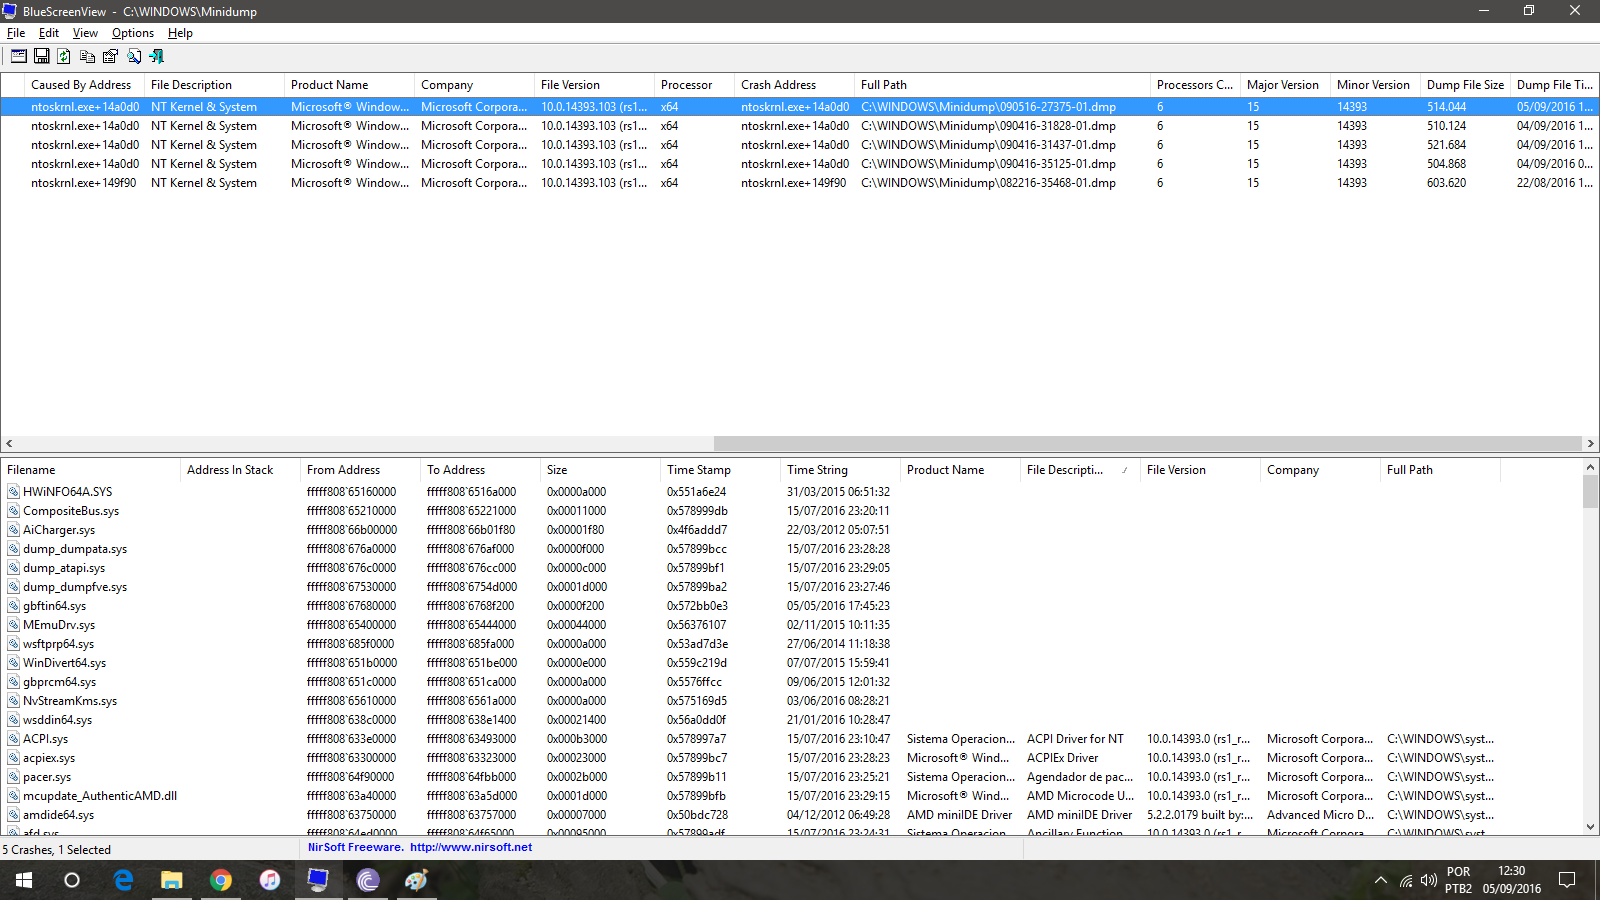Open the Options menu
Screen dimensions: 1600x900
point(133,33)
